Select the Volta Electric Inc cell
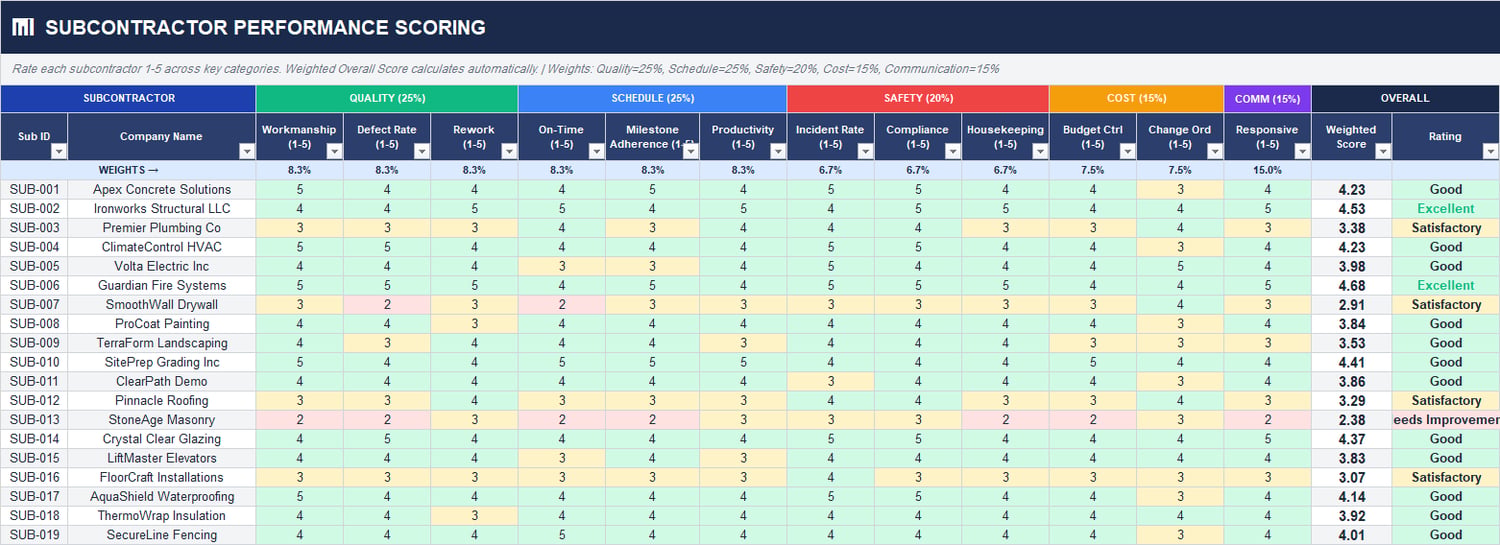 162,266
